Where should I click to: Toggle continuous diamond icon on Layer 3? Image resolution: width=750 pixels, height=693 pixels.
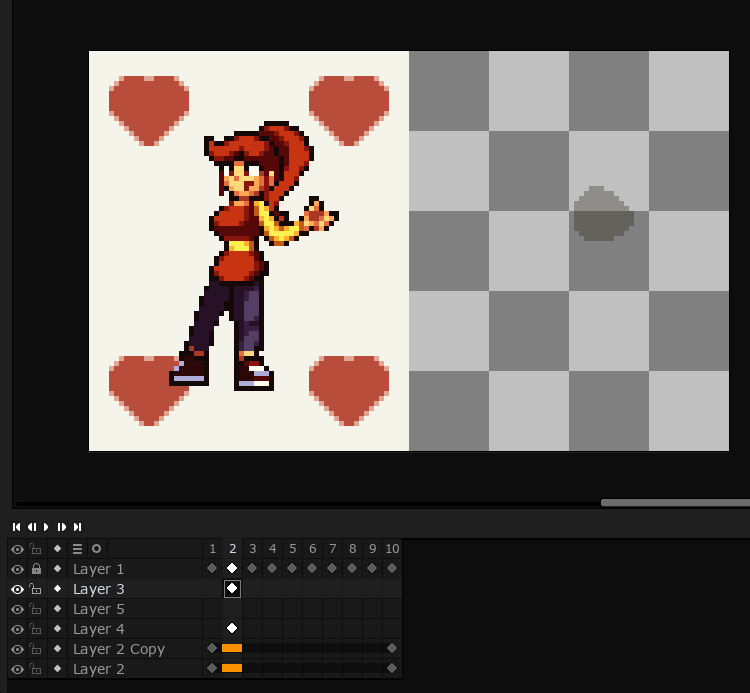click(x=57, y=588)
